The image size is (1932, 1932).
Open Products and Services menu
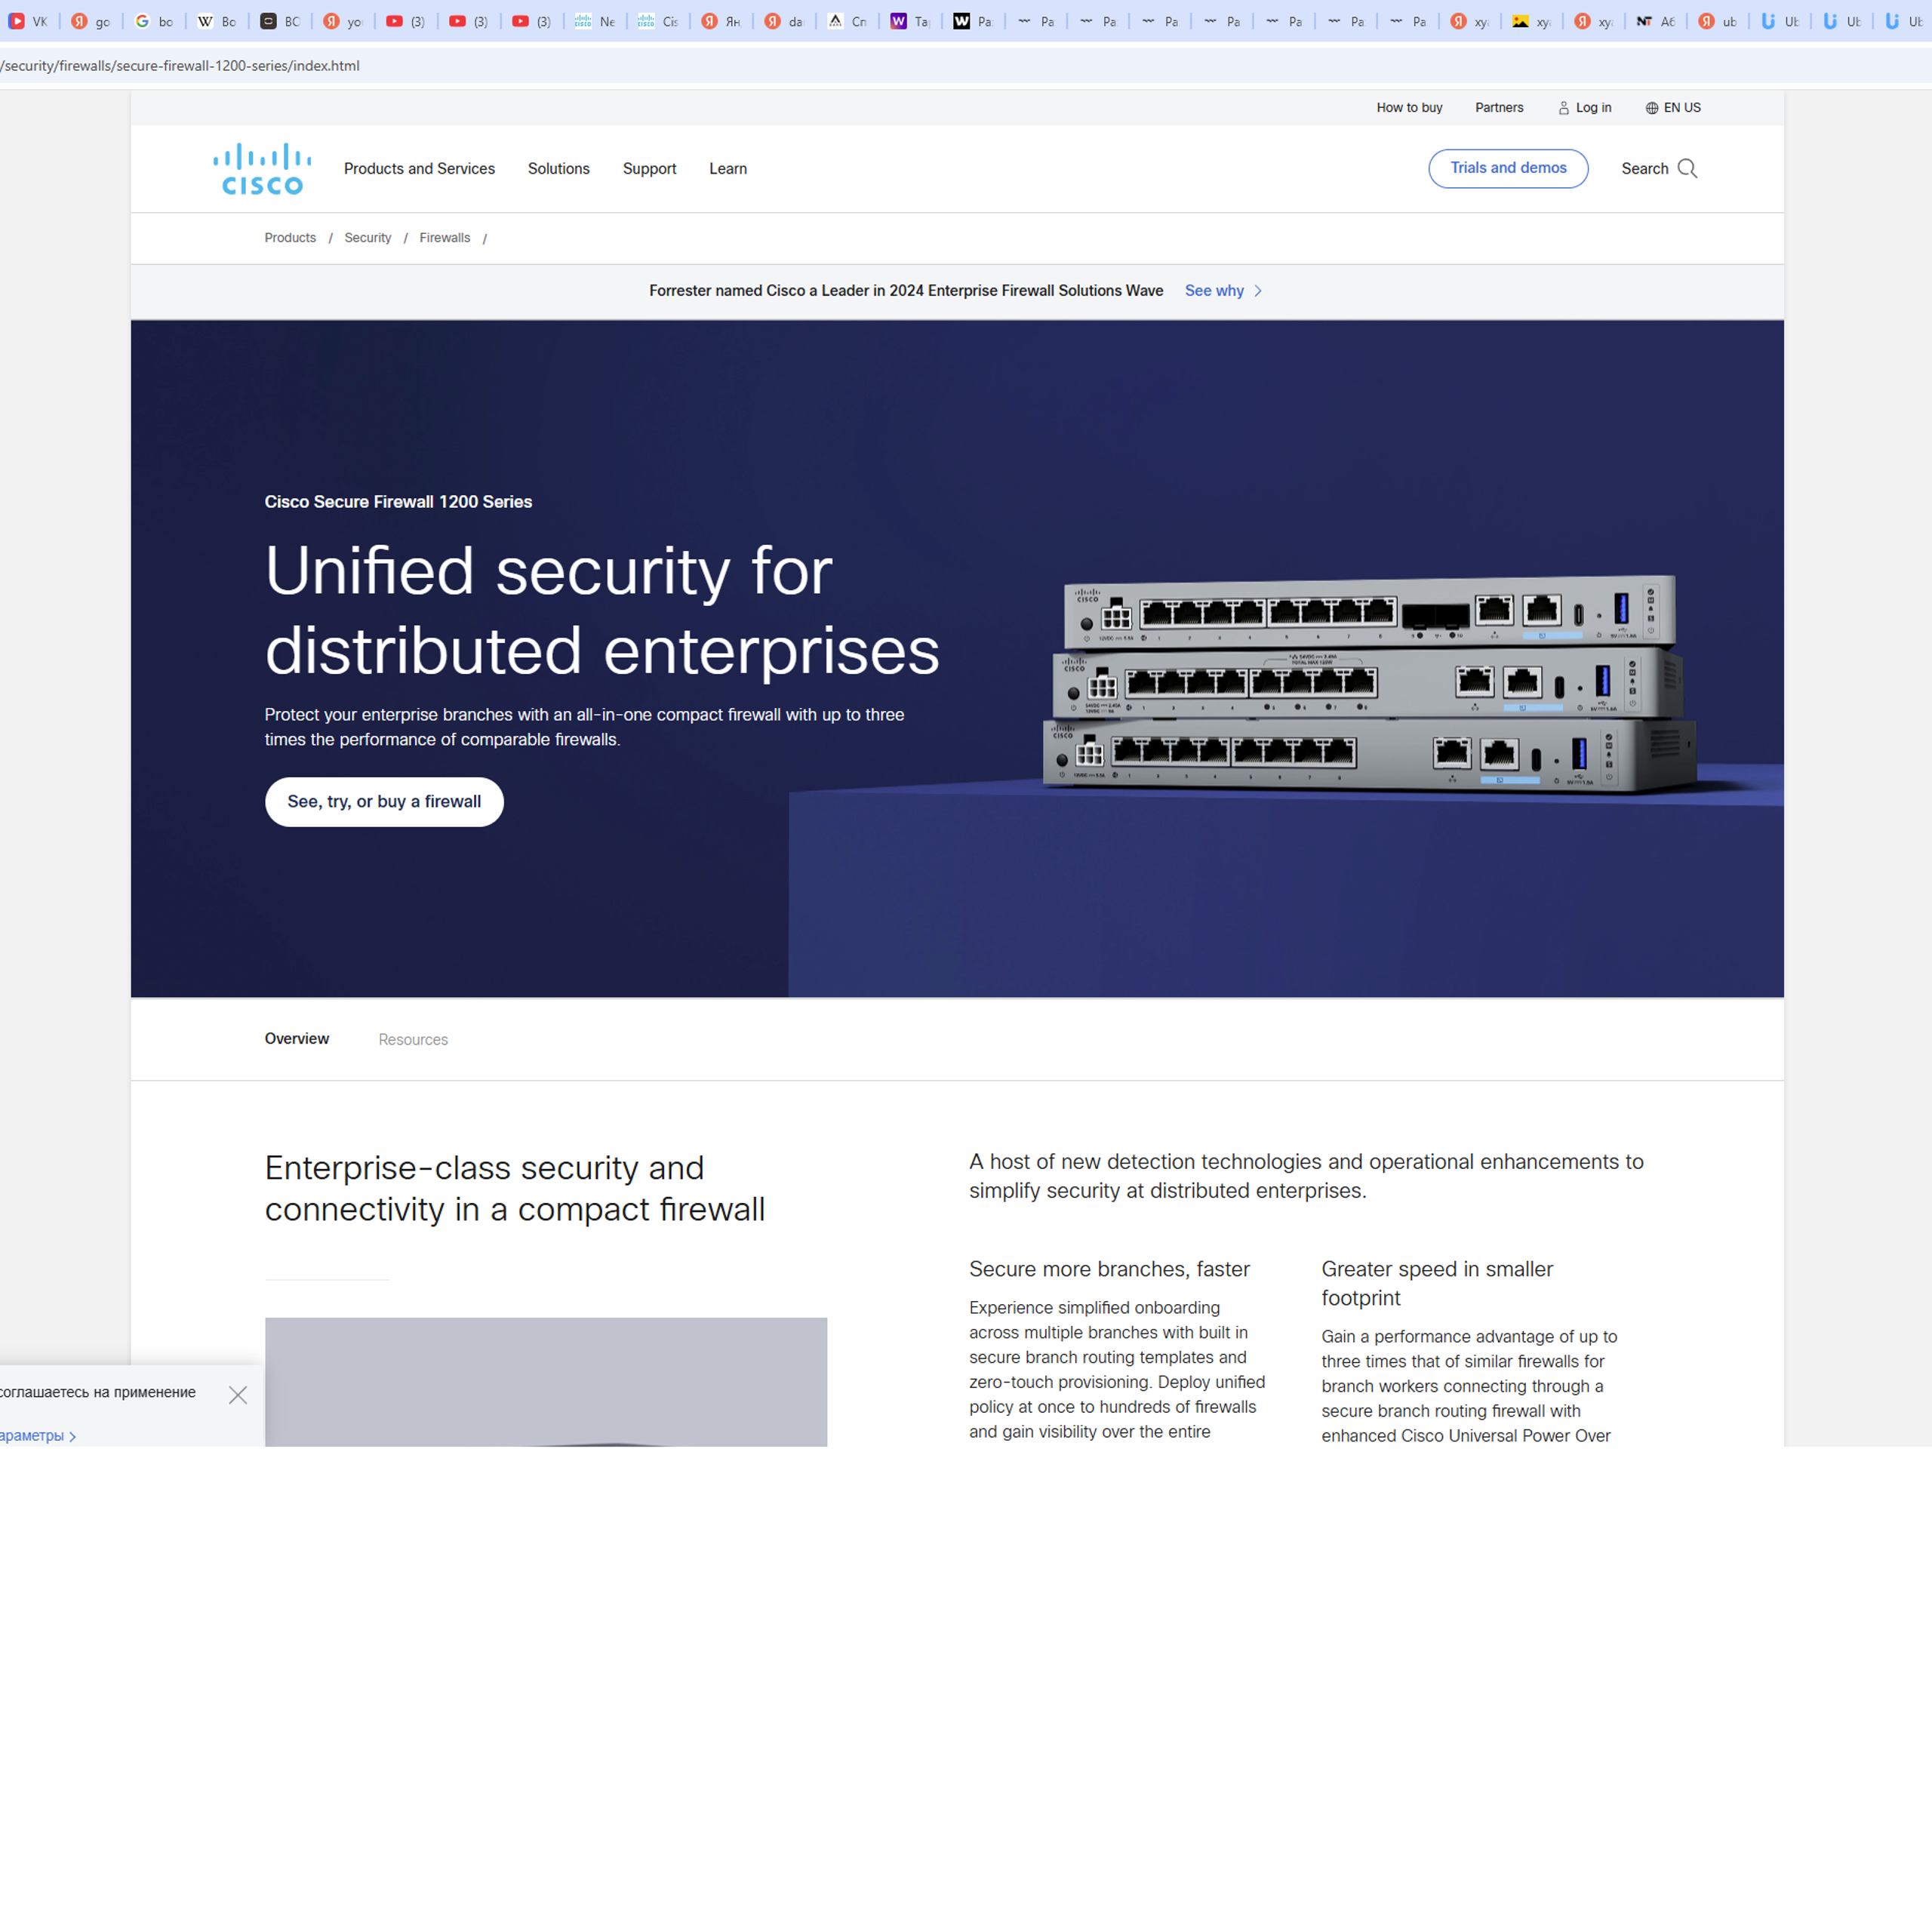tap(419, 169)
